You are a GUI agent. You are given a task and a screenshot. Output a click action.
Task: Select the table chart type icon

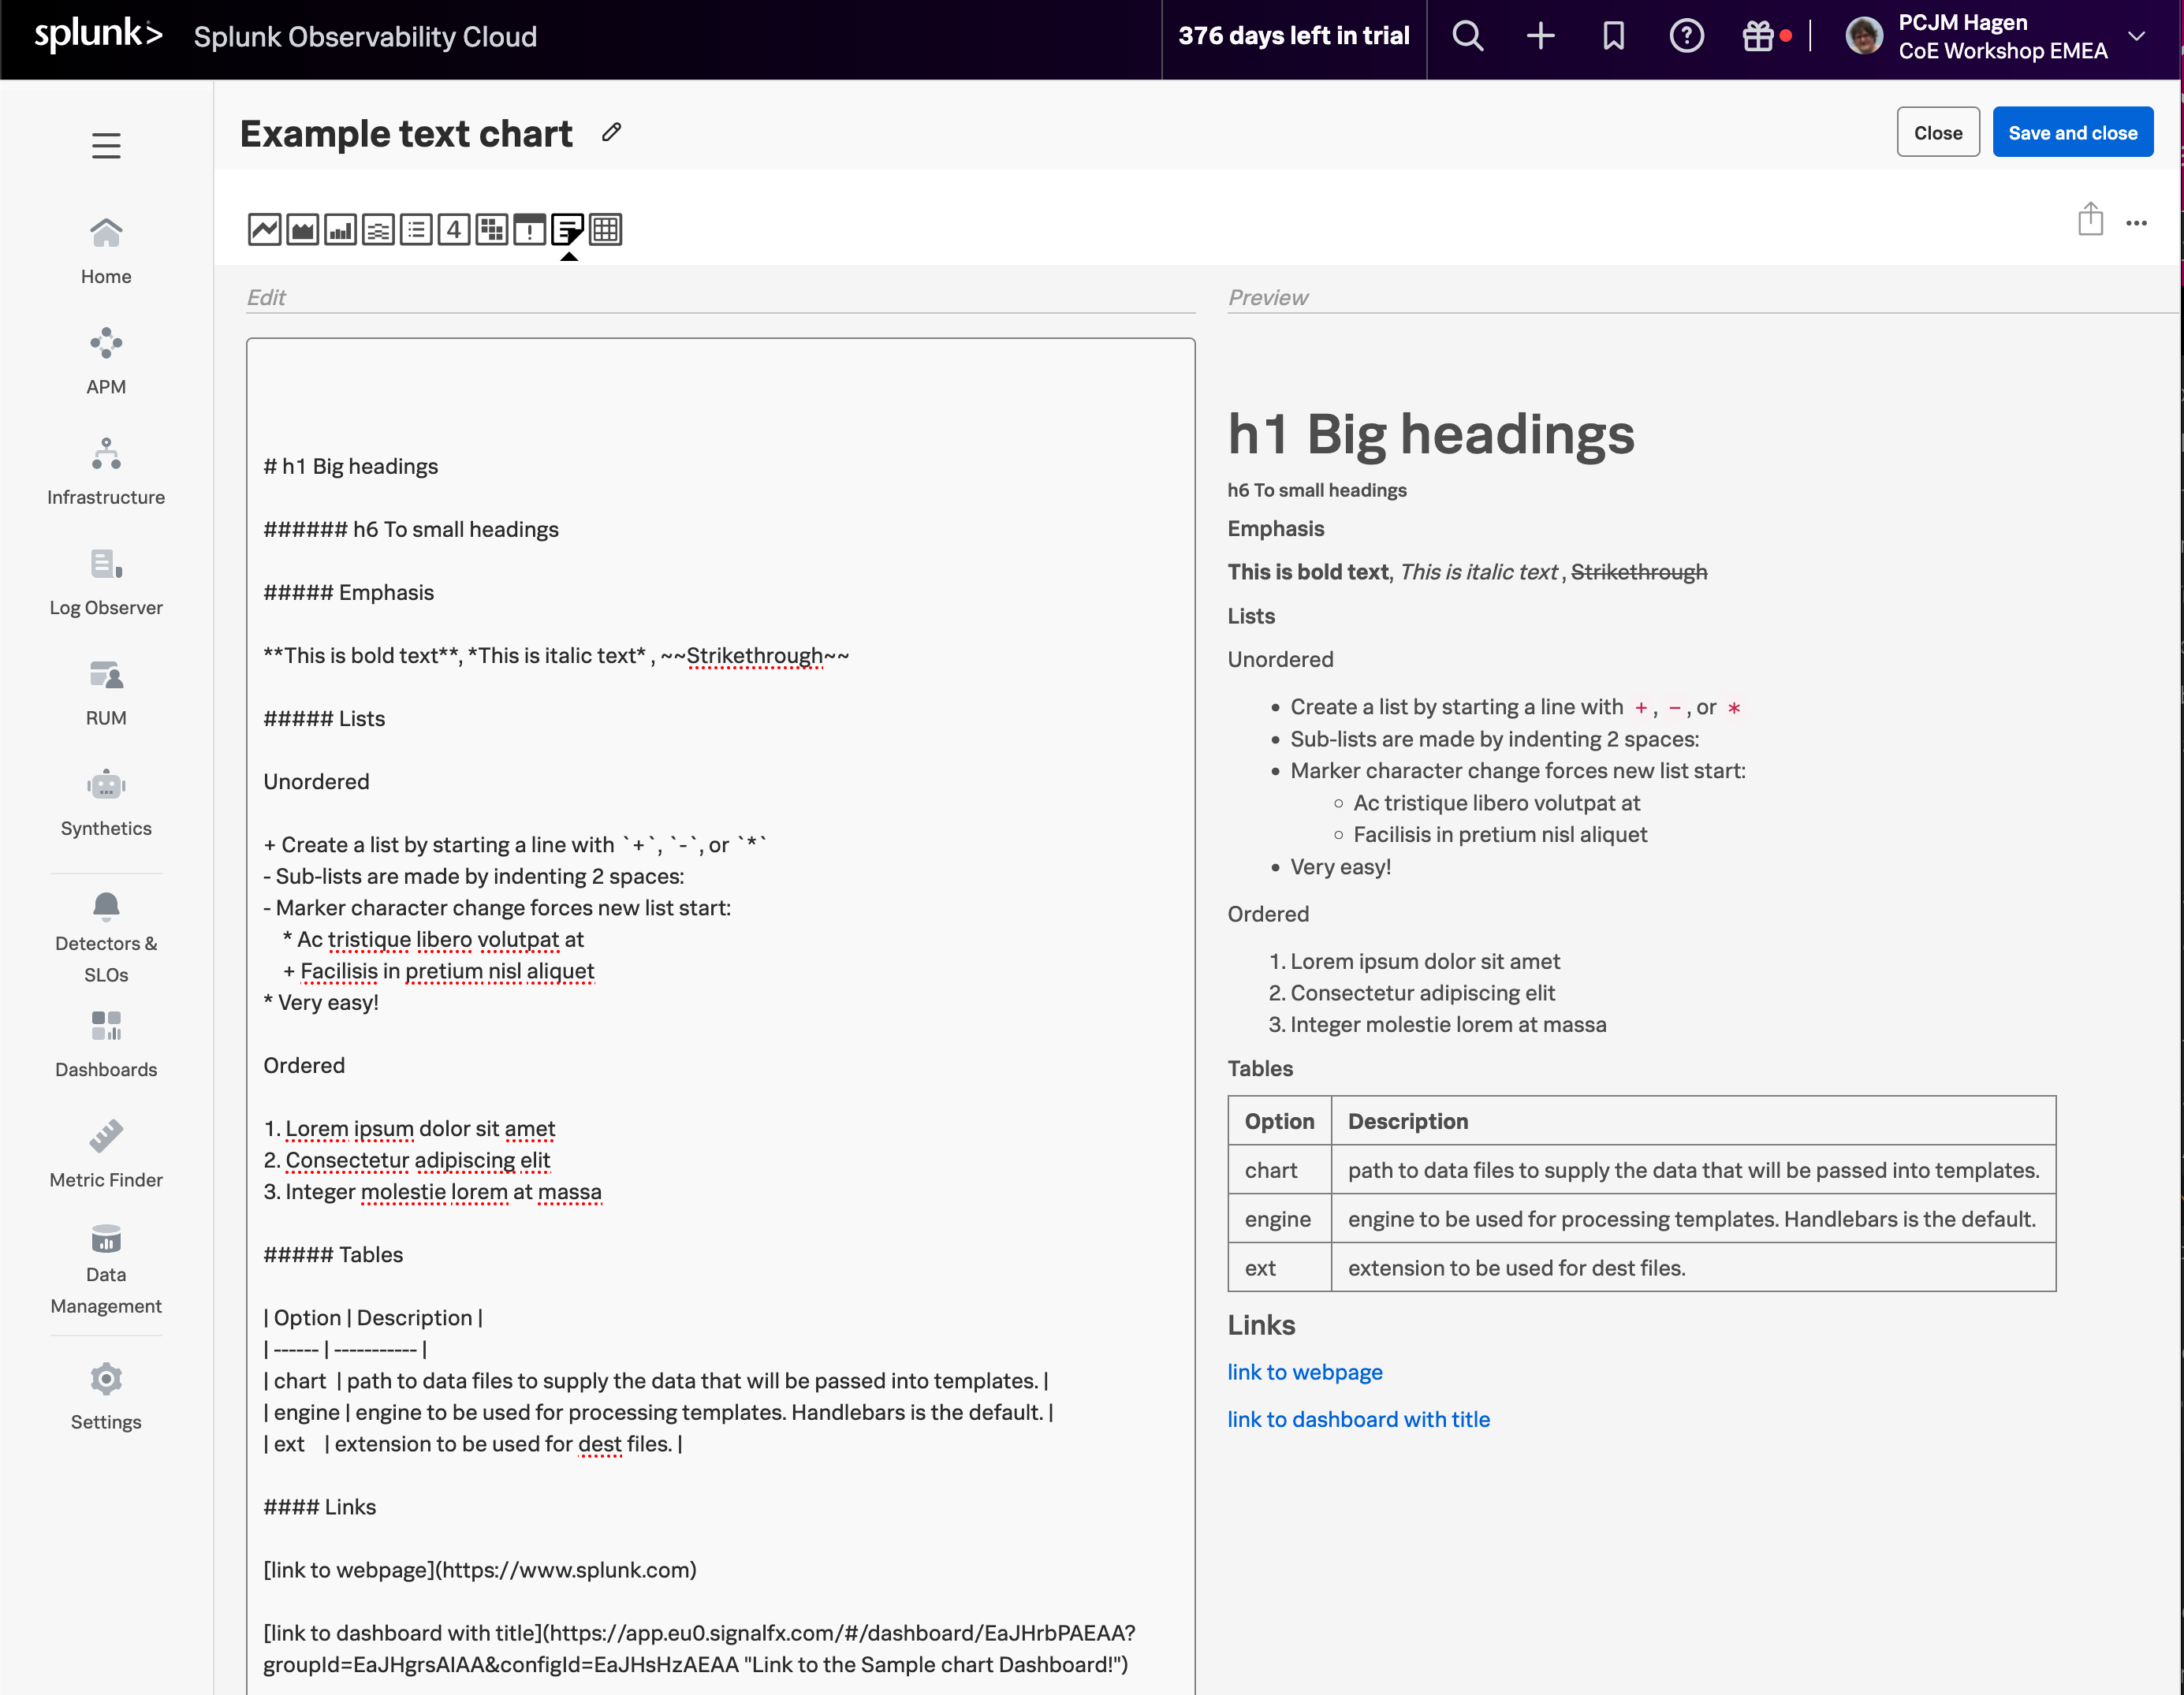click(606, 230)
